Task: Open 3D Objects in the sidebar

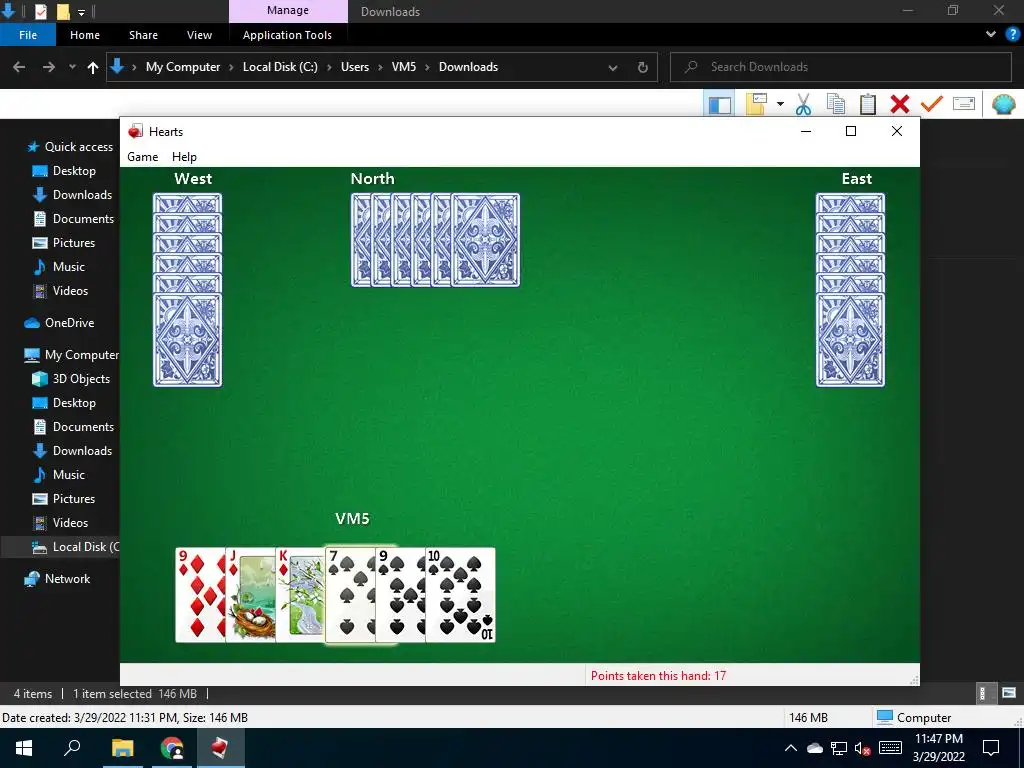Action: (81, 379)
